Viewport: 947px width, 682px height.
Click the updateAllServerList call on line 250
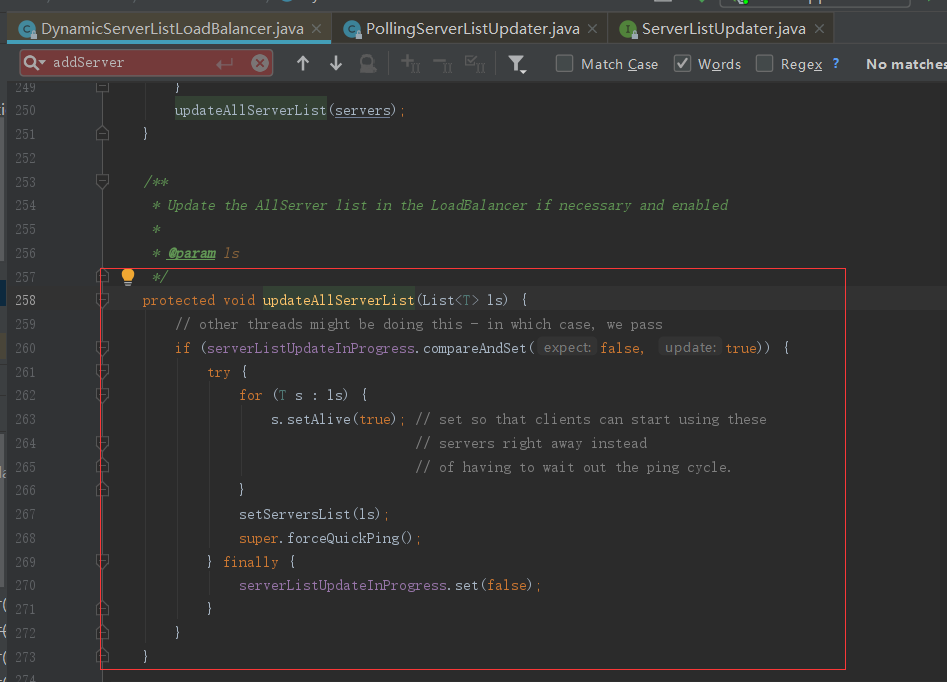pyautogui.click(x=251, y=111)
